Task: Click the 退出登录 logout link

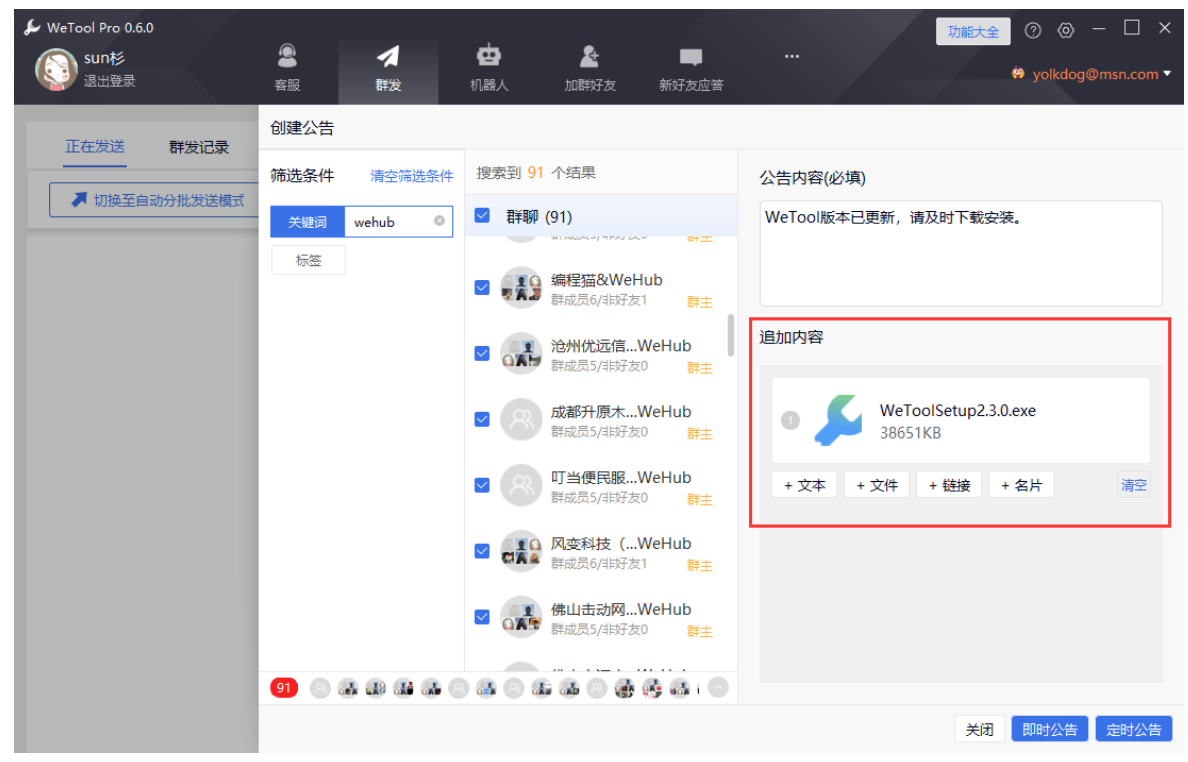Action: coord(110,81)
